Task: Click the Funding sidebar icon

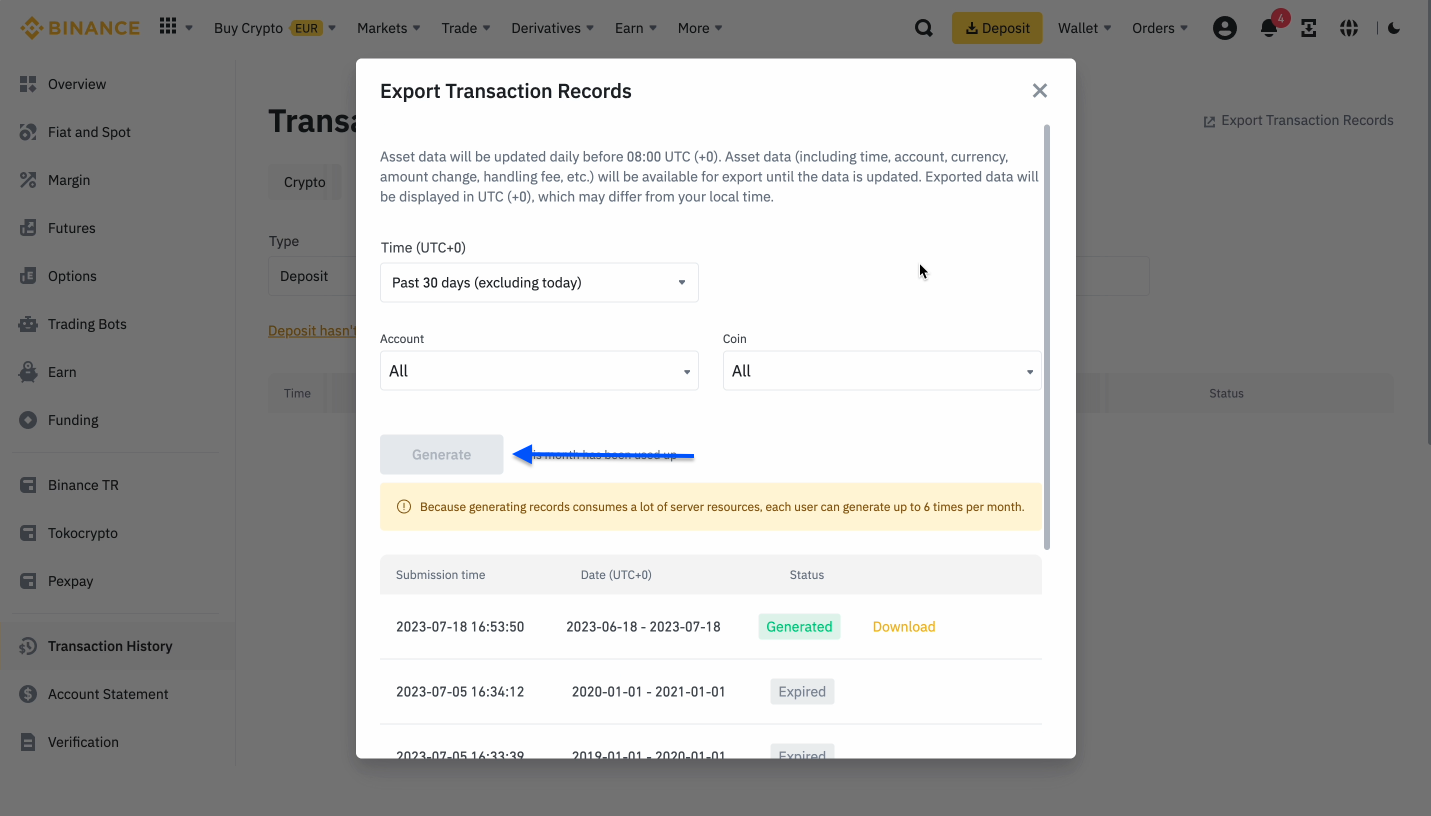Action: (x=28, y=420)
